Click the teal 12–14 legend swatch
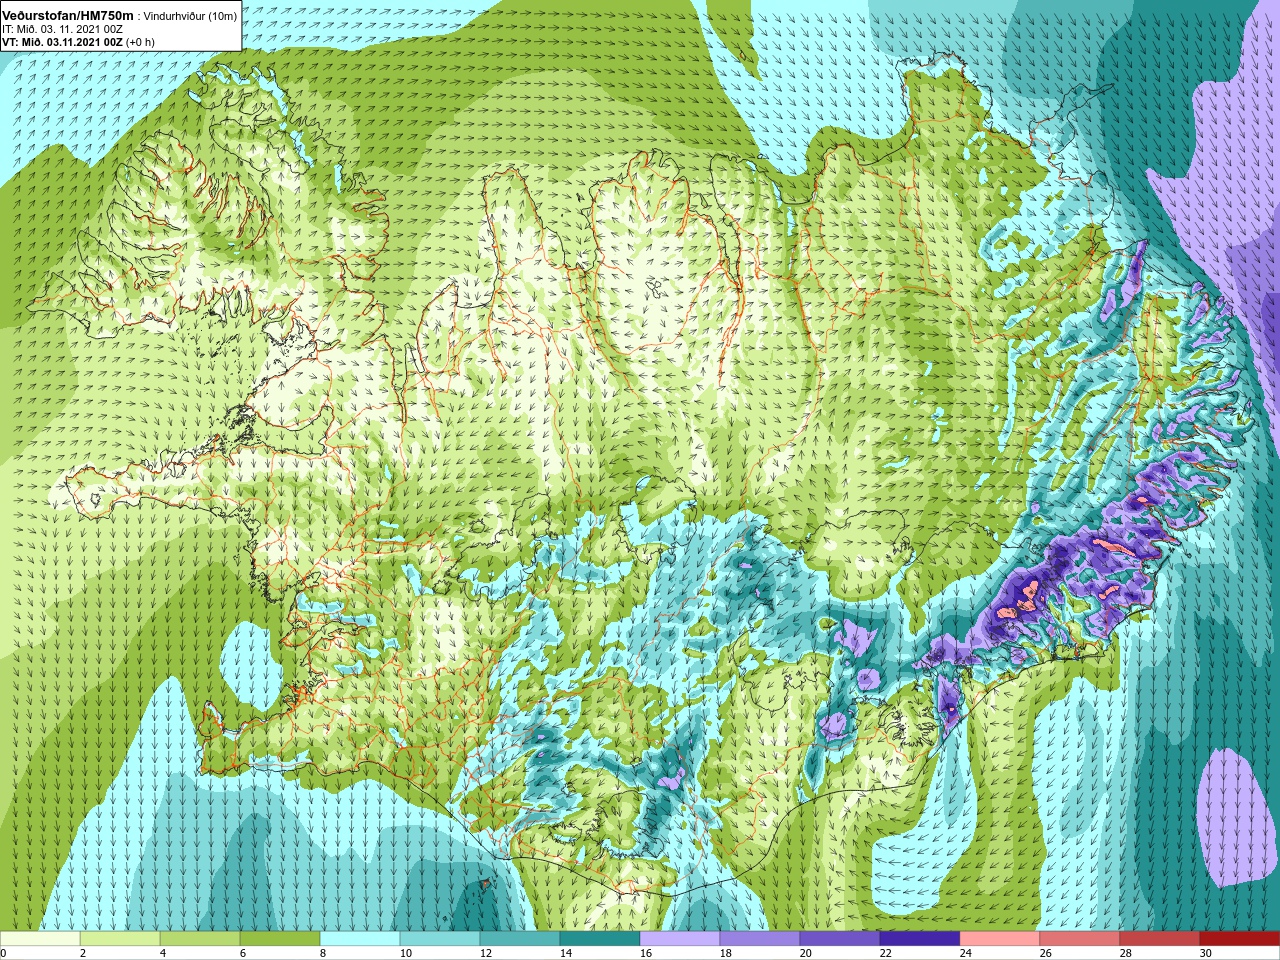Screen dimensions: 1280x960 pyautogui.click(x=520, y=939)
